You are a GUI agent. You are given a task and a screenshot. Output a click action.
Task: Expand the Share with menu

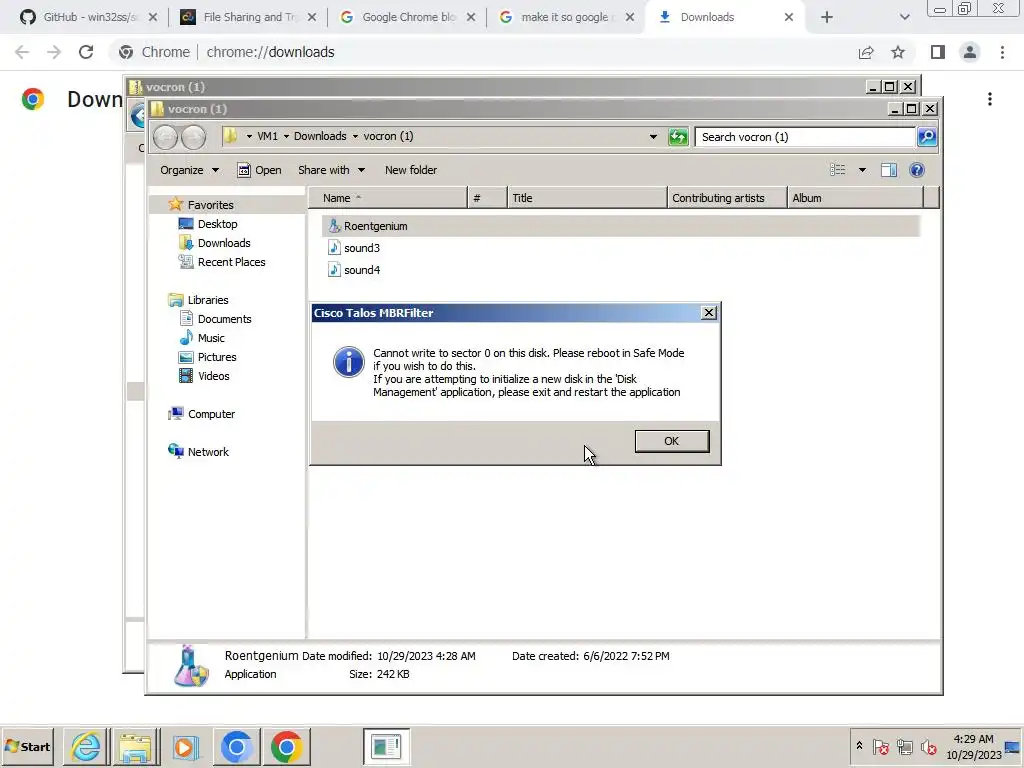(x=331, y=170)
